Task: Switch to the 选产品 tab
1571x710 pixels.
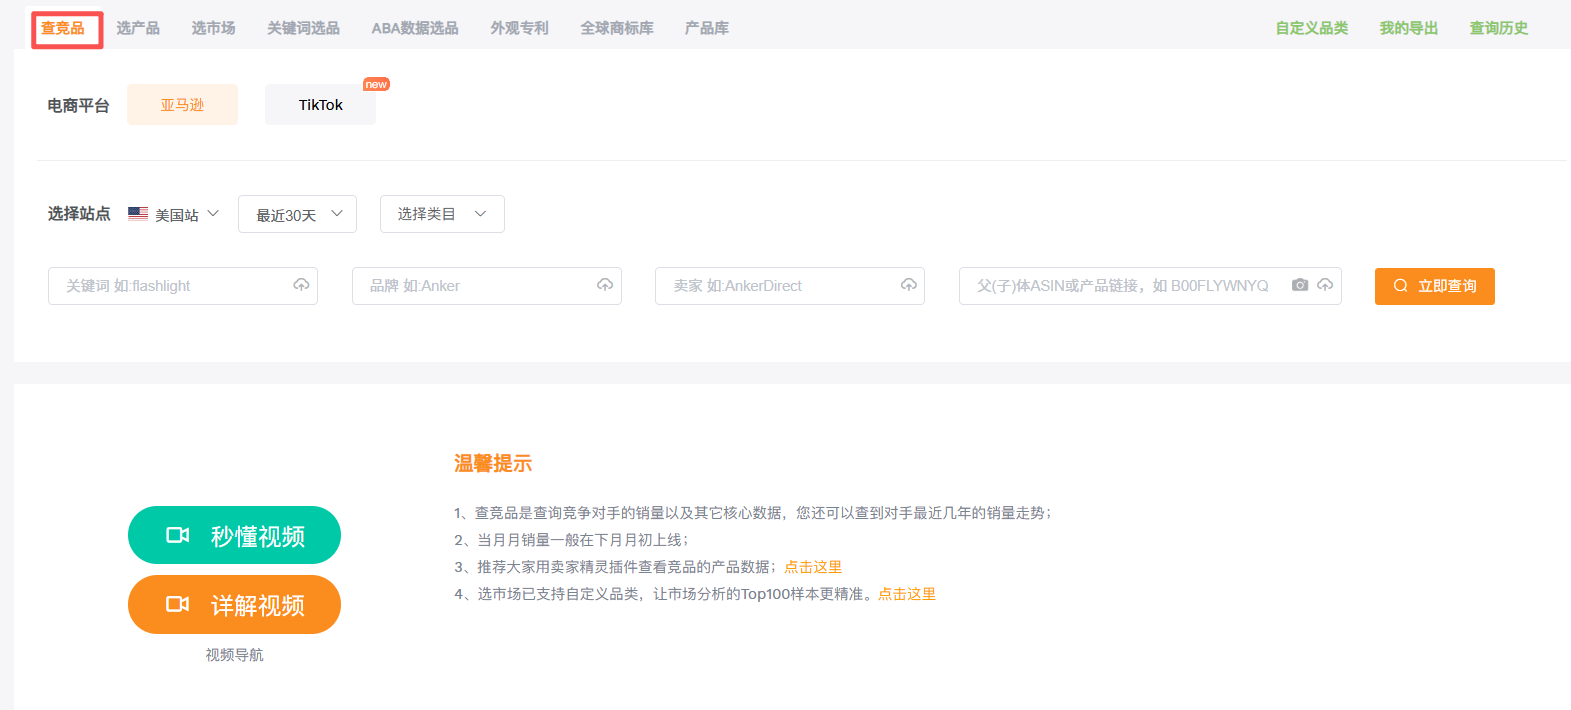Action: tap(138, 28)
